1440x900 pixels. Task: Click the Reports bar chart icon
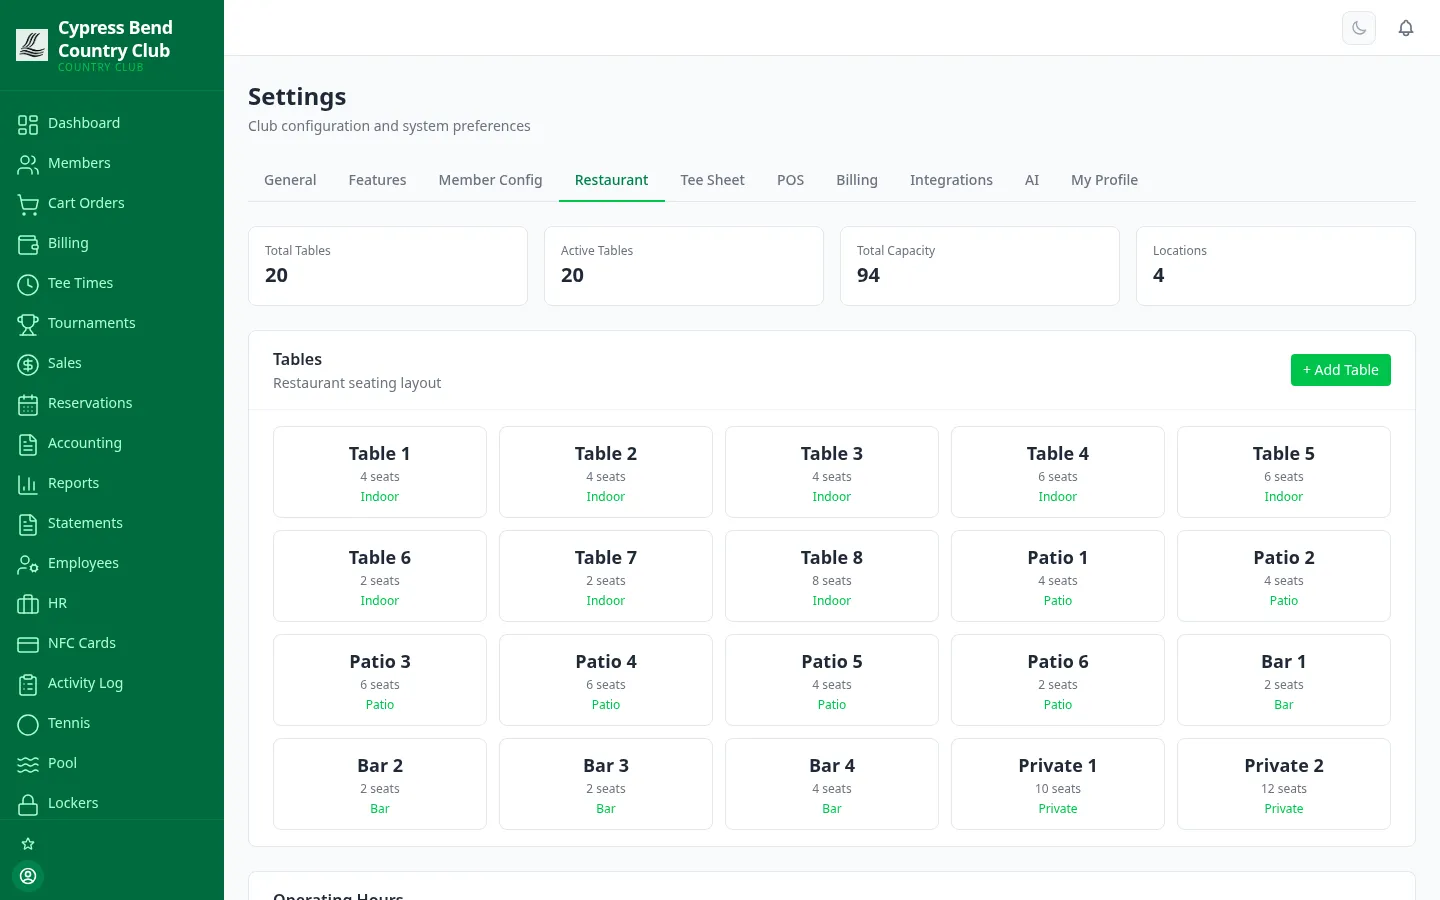point(28,484)
